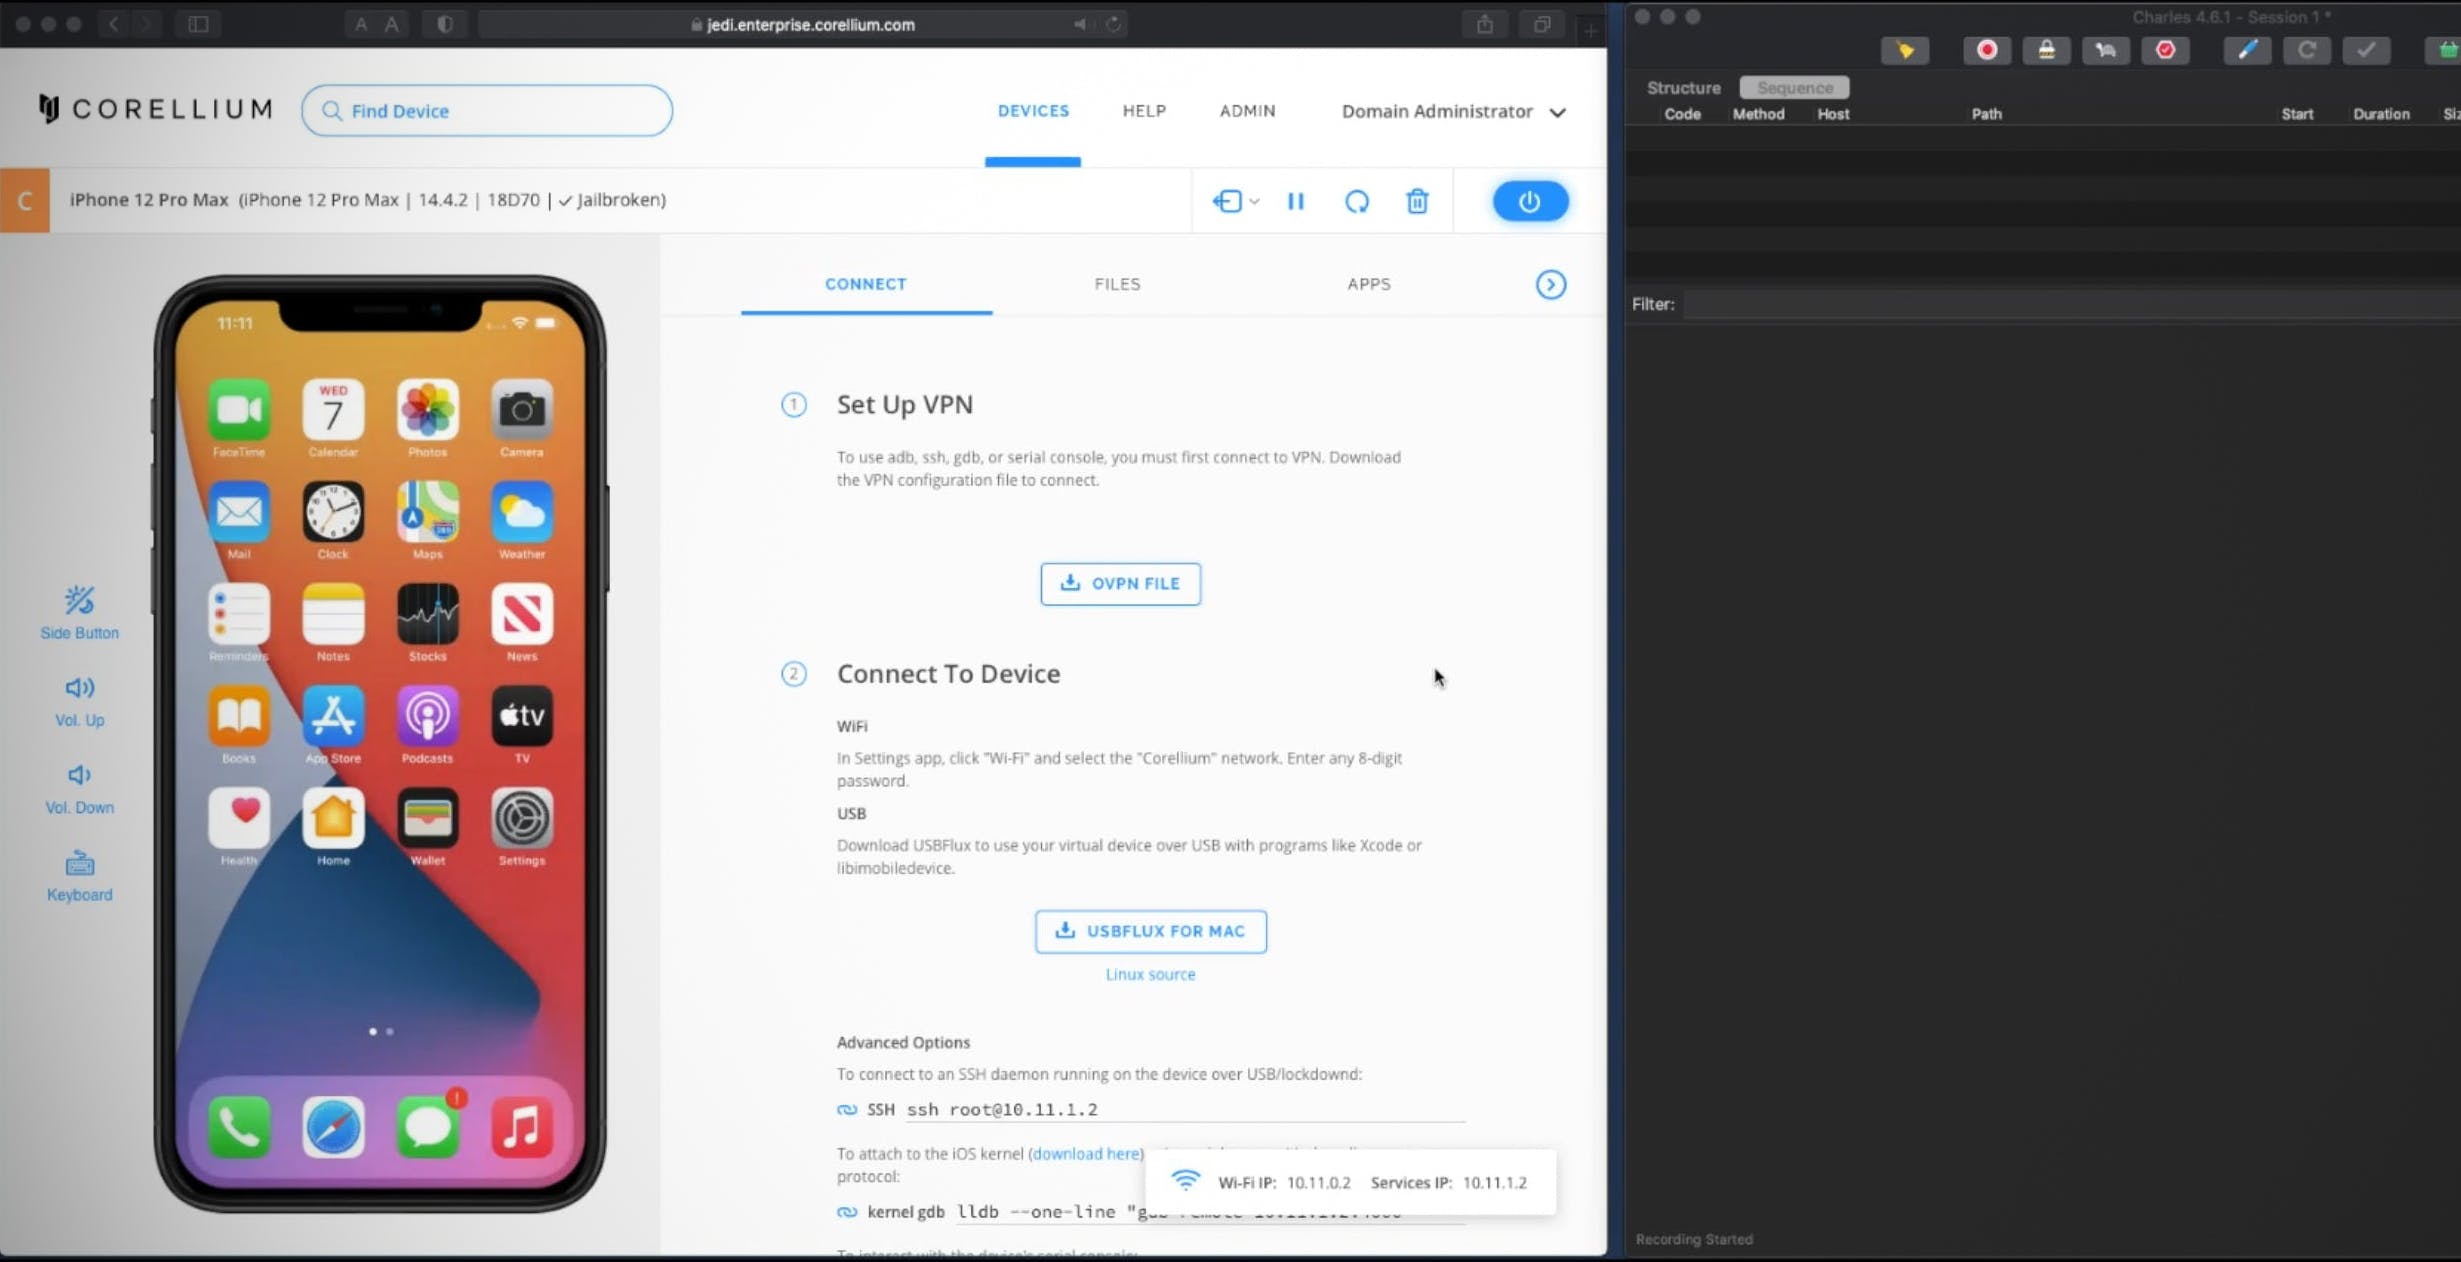2461x1262 pixels.
Task: Click the restart device icon
Action: [1356, 201]
